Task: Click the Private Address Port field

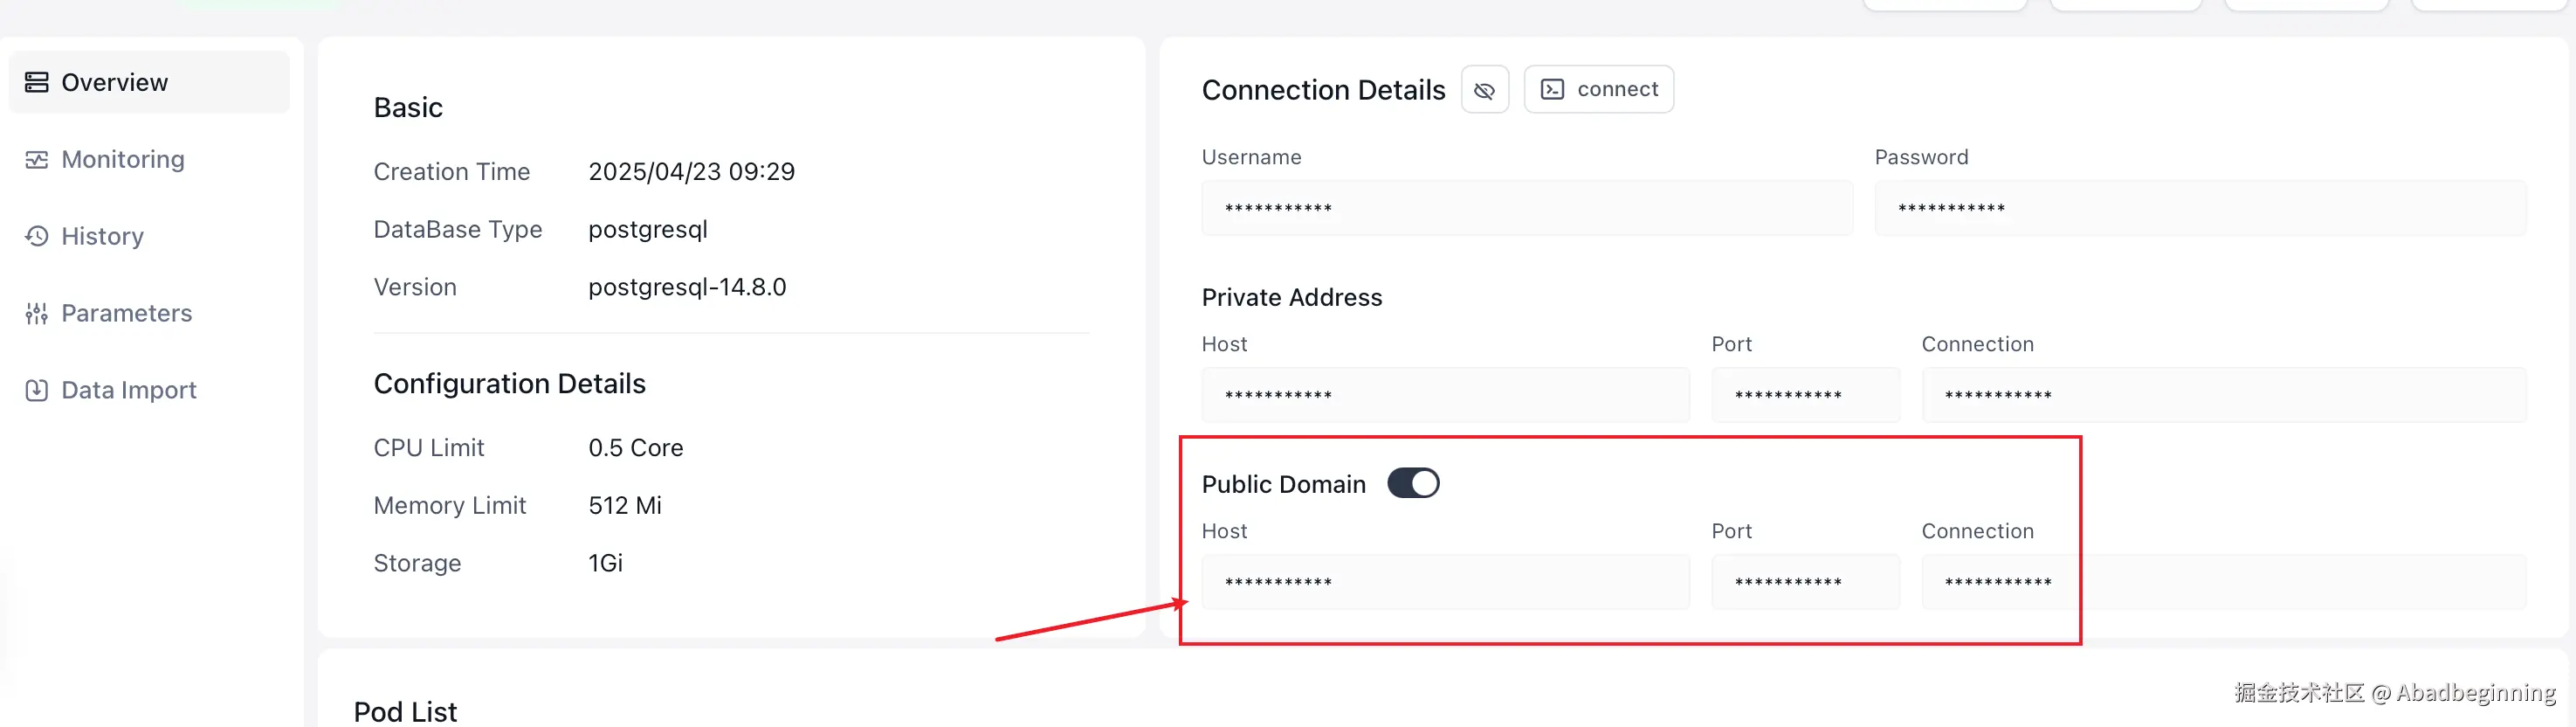Action: click(x=1805, y=395)
